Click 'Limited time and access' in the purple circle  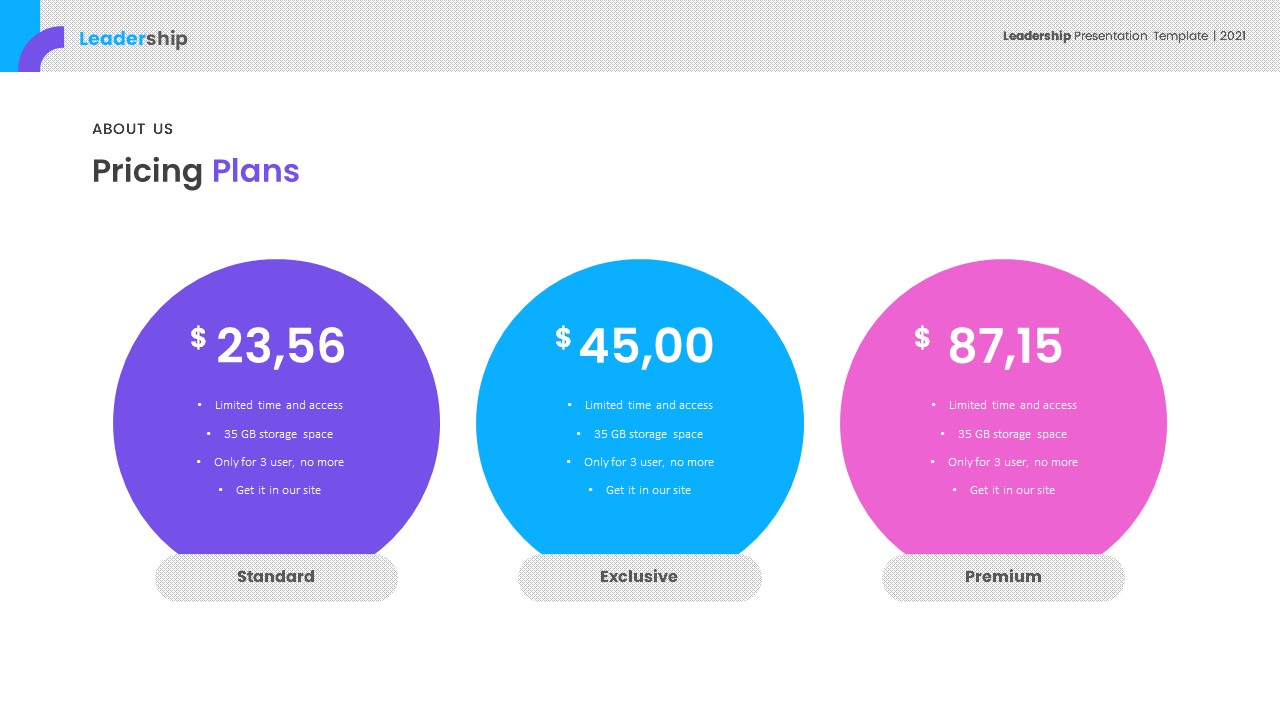[x=278, y=405]
